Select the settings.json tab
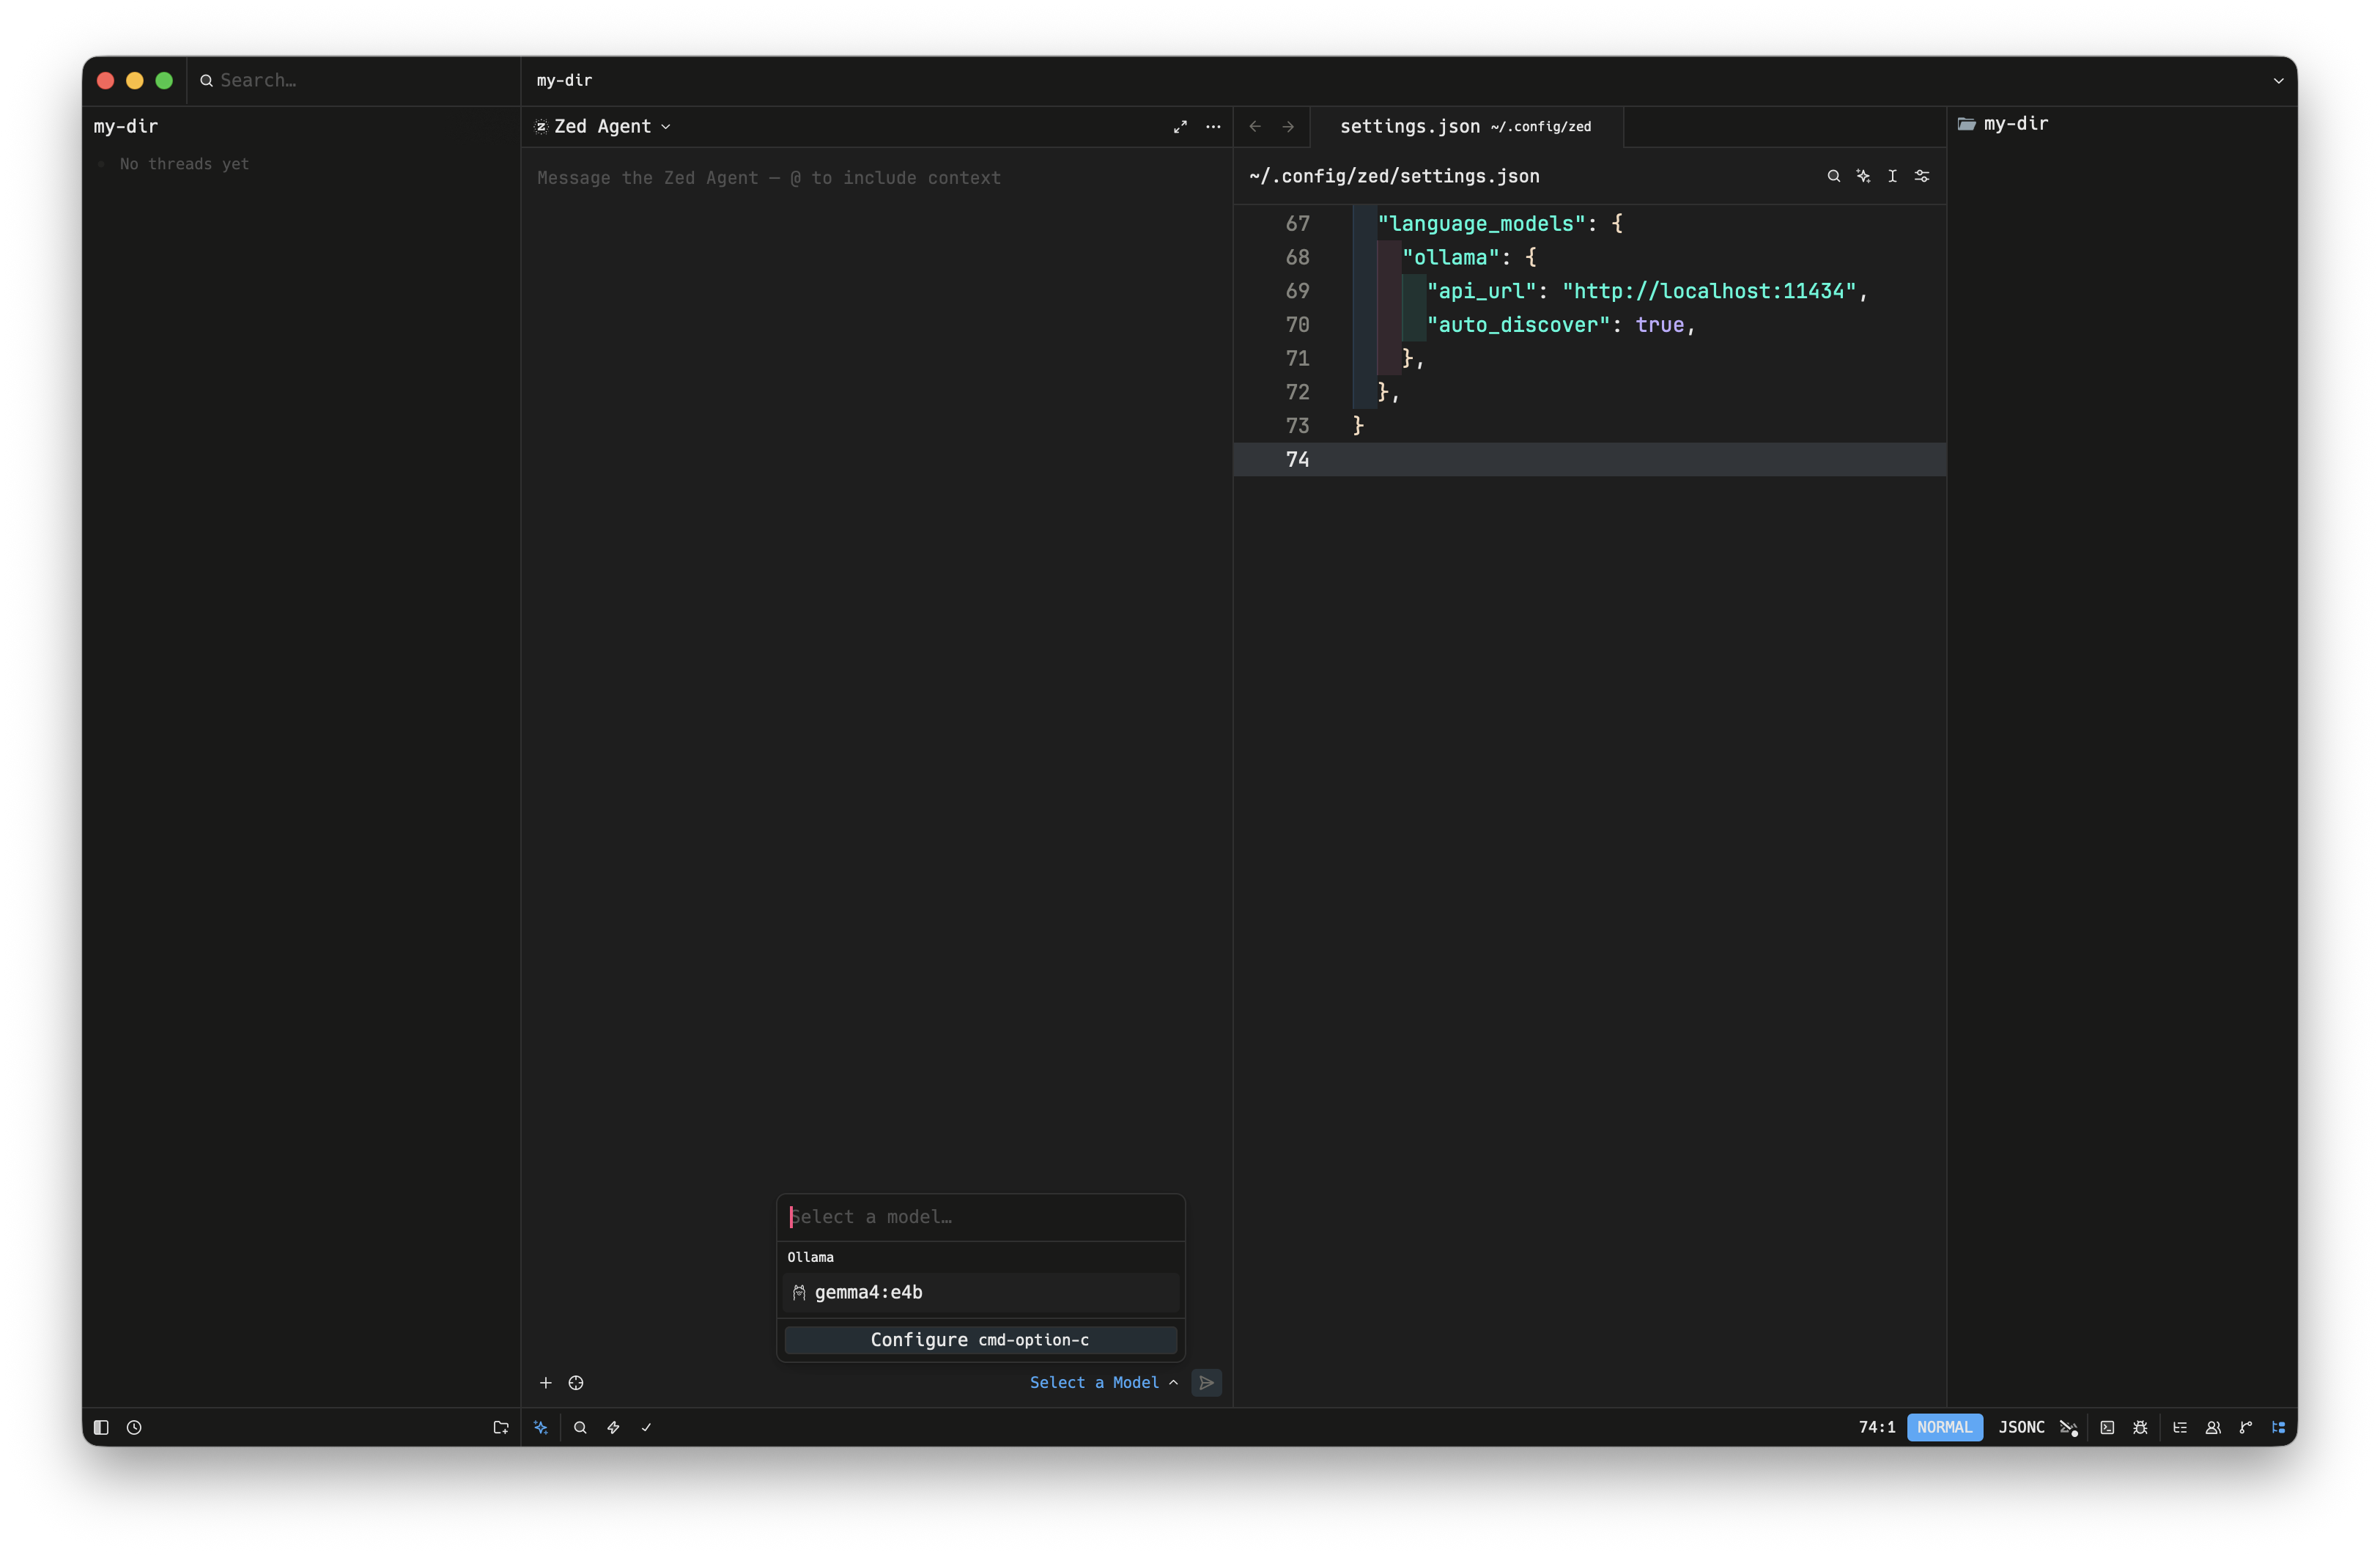Image resolution: width=2380 pixels, height=1555 pixels. (x=1465, y=127)
